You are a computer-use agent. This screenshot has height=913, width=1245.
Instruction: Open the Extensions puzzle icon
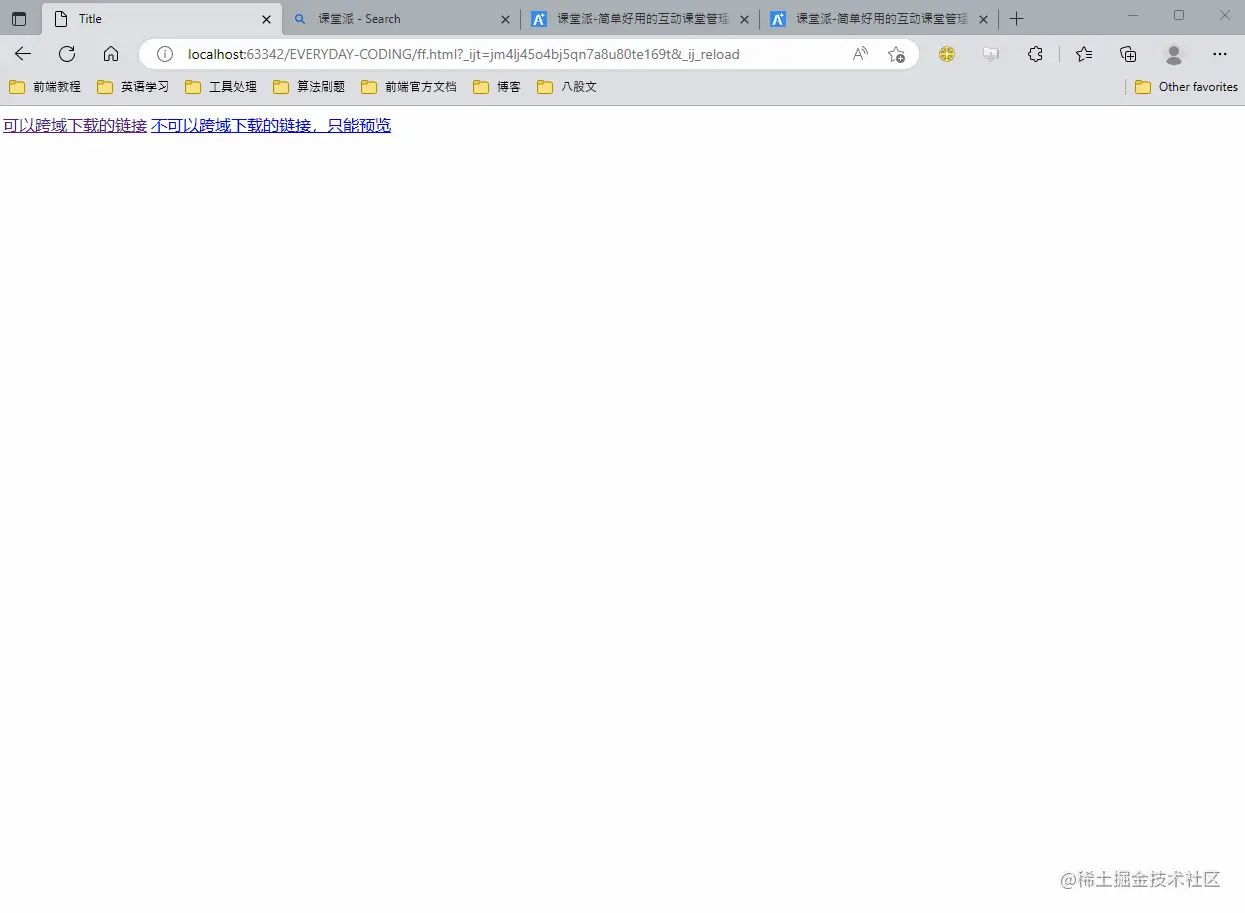1035,54
